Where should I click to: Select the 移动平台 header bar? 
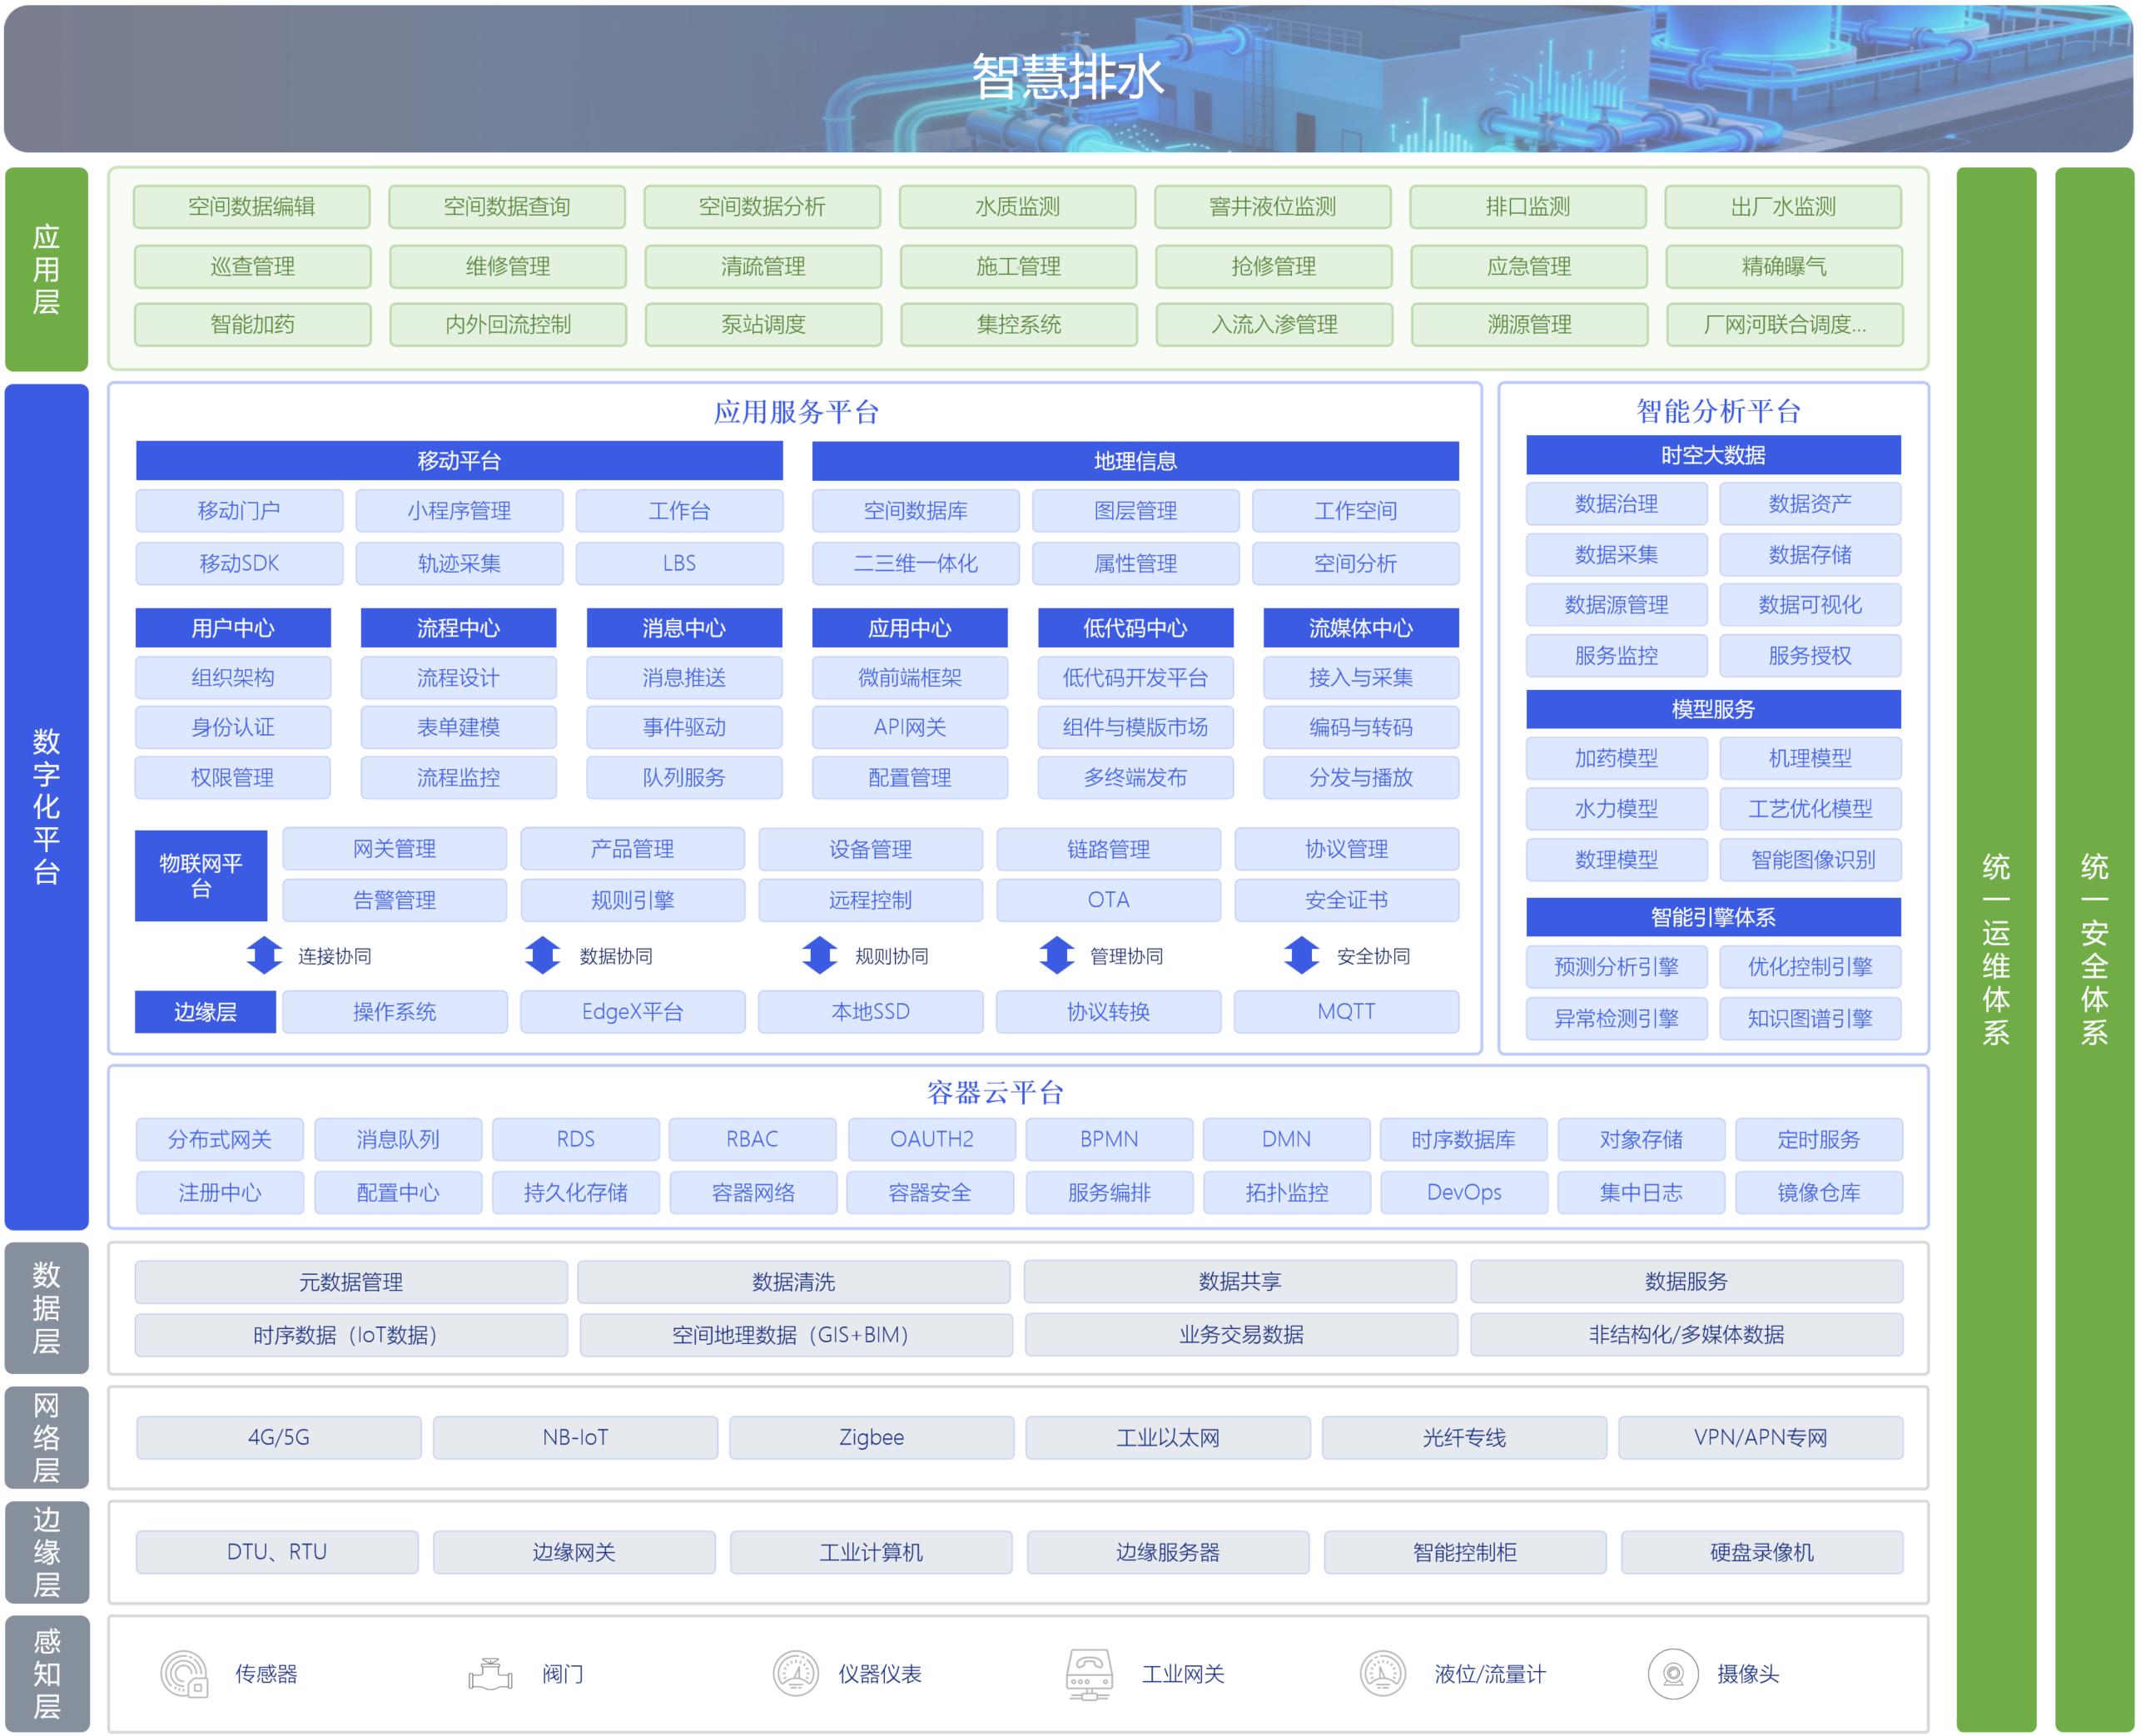(x=459, y=461)
